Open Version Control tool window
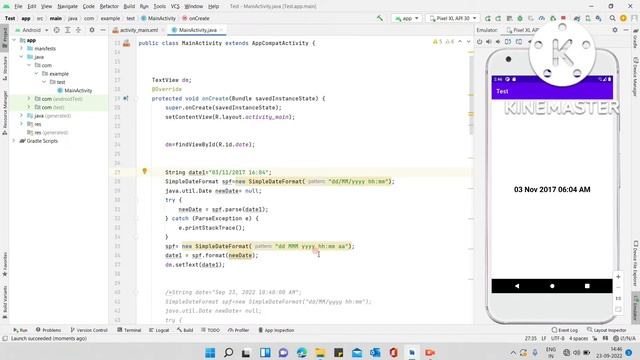 click(89, 330)
